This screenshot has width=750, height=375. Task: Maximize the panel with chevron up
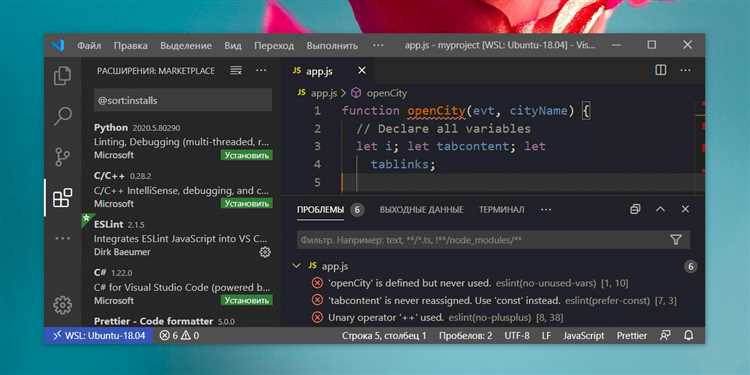[x=661, y=210]
